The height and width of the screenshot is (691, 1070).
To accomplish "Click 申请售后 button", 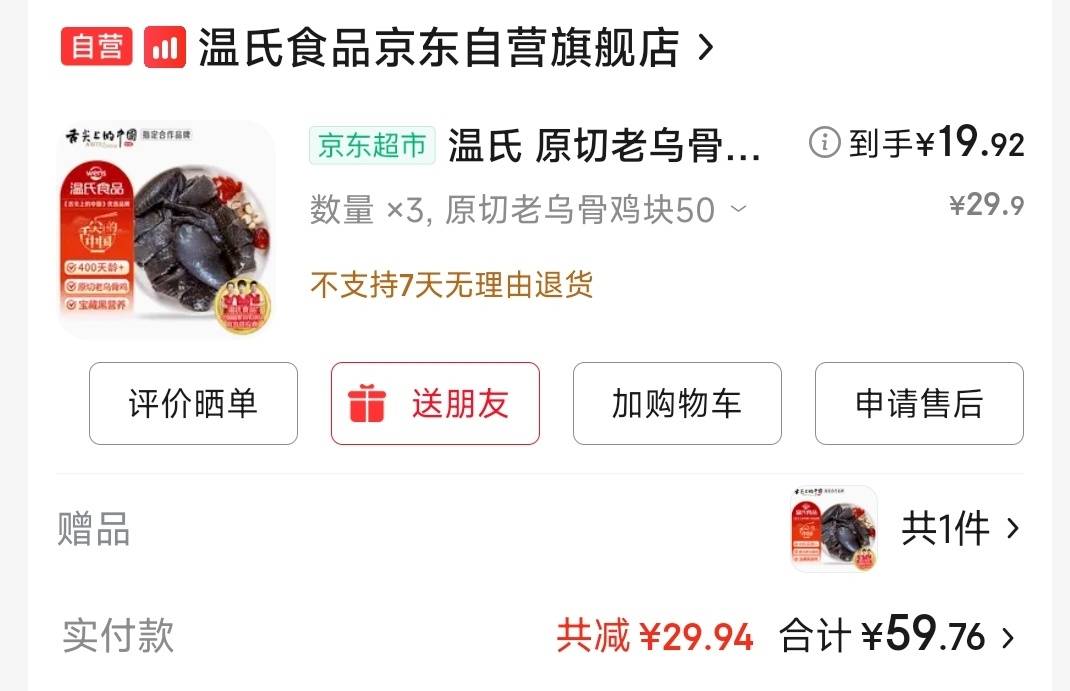I will (919, 403).
